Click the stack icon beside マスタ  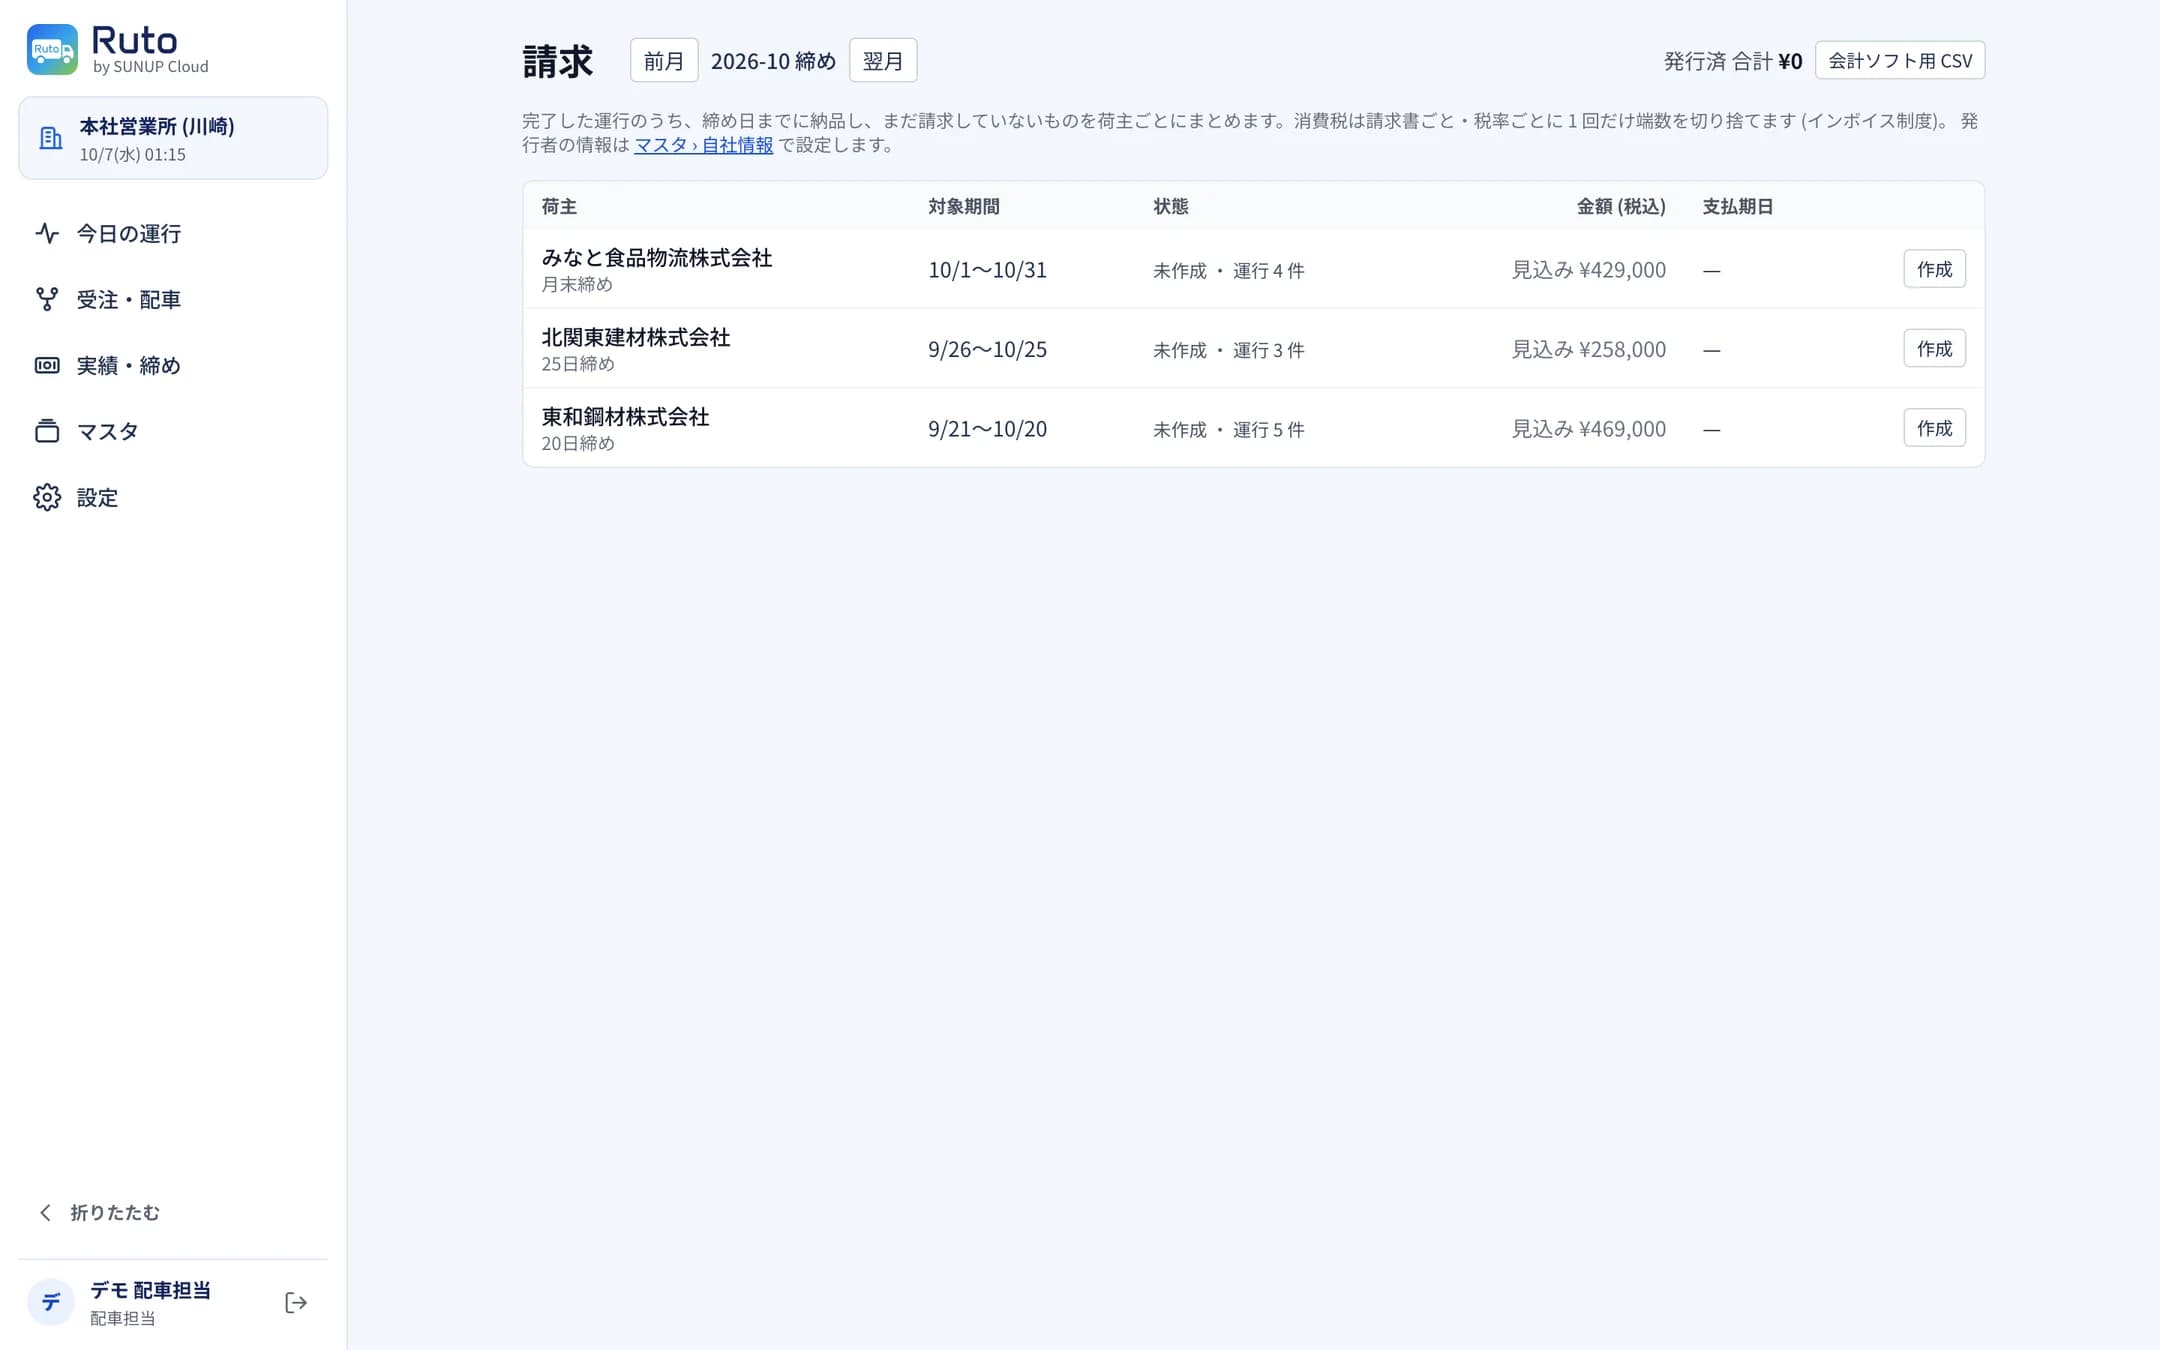pyautogui.click(x=47, y=431)
